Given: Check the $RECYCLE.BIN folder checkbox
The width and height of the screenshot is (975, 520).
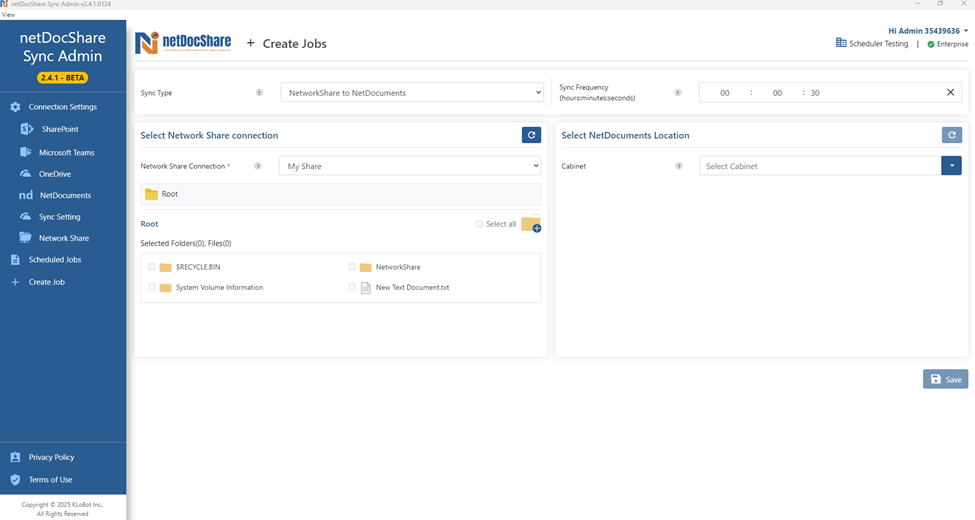Looking at the screenshot, I should click(152, 266).
